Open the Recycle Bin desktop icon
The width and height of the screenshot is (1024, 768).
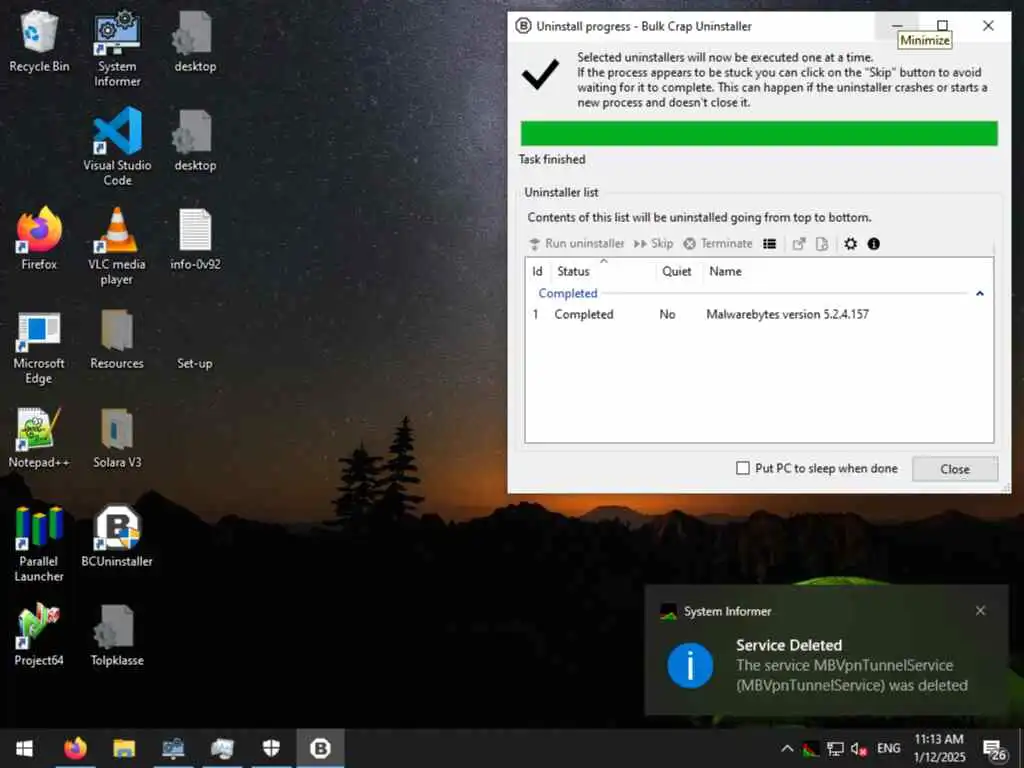[39, 41]
